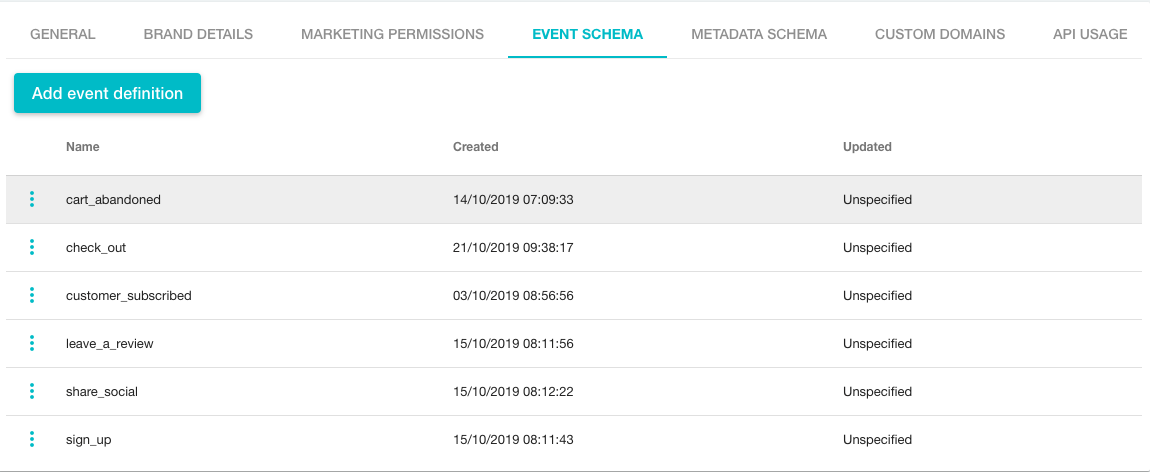The height and width of the screenshot is (472, 1150).
Task: Open the Brand Details tab
Action: (198, 34)
